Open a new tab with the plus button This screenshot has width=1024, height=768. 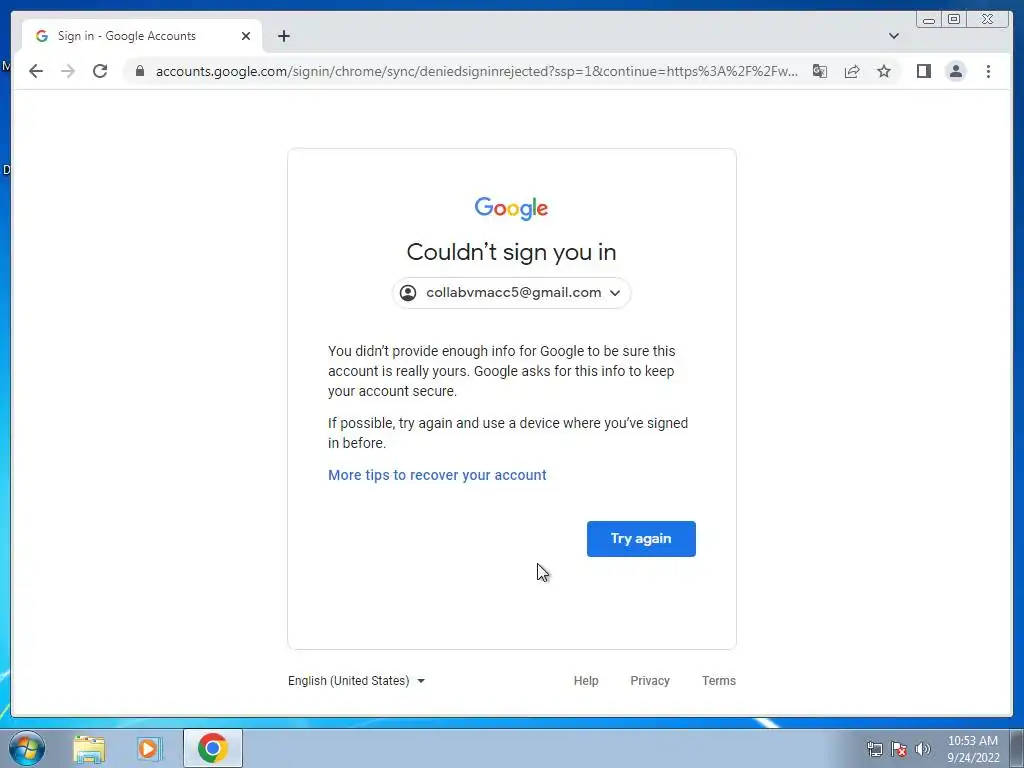(283, 36)
